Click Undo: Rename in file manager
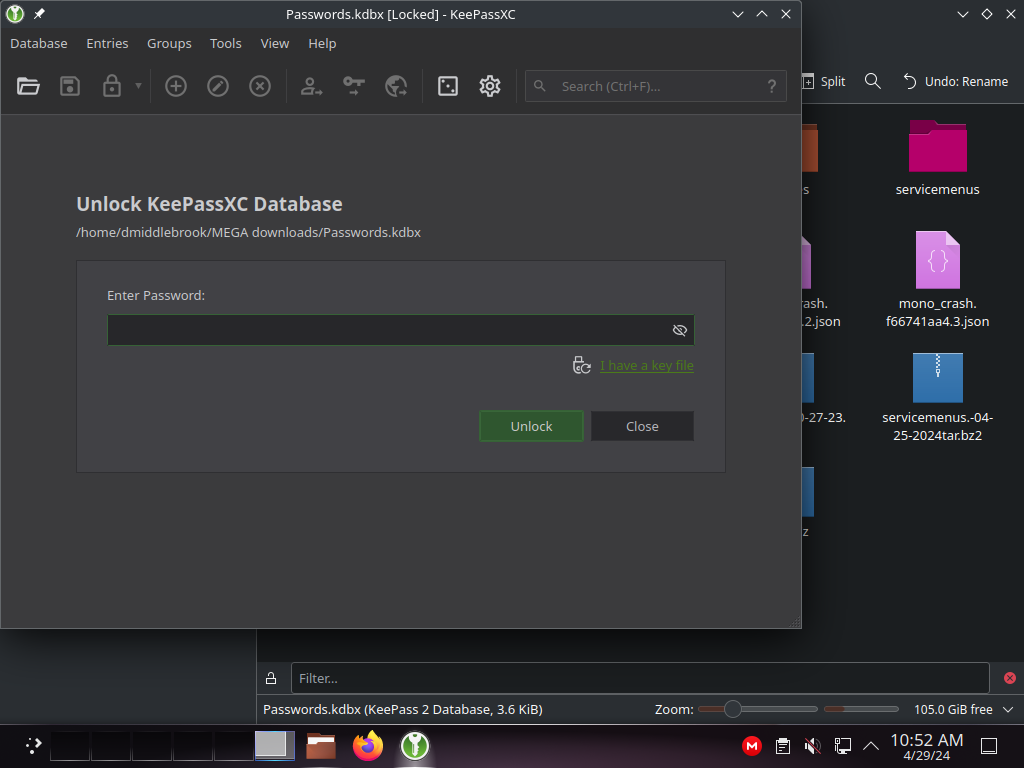The height and width of the screenshot is (768, 1024). [x=956, y=82]
